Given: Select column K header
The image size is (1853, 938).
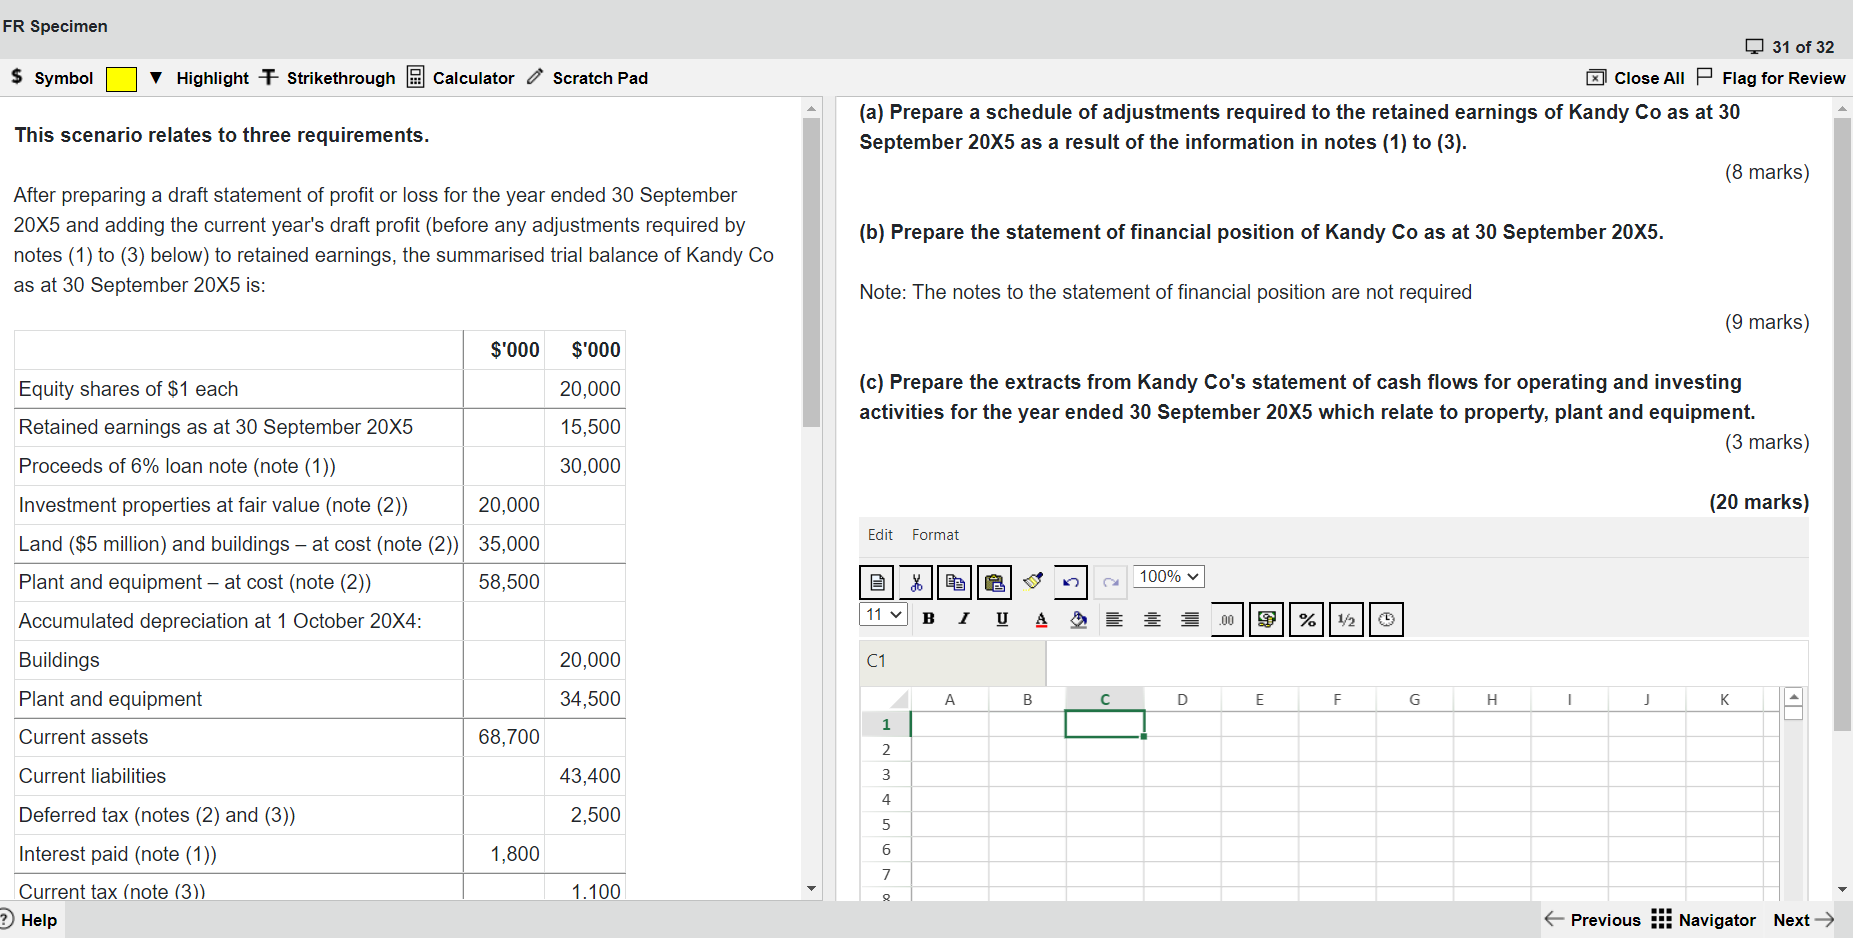Looking at the screenshot, I should tap(1724, 699).
